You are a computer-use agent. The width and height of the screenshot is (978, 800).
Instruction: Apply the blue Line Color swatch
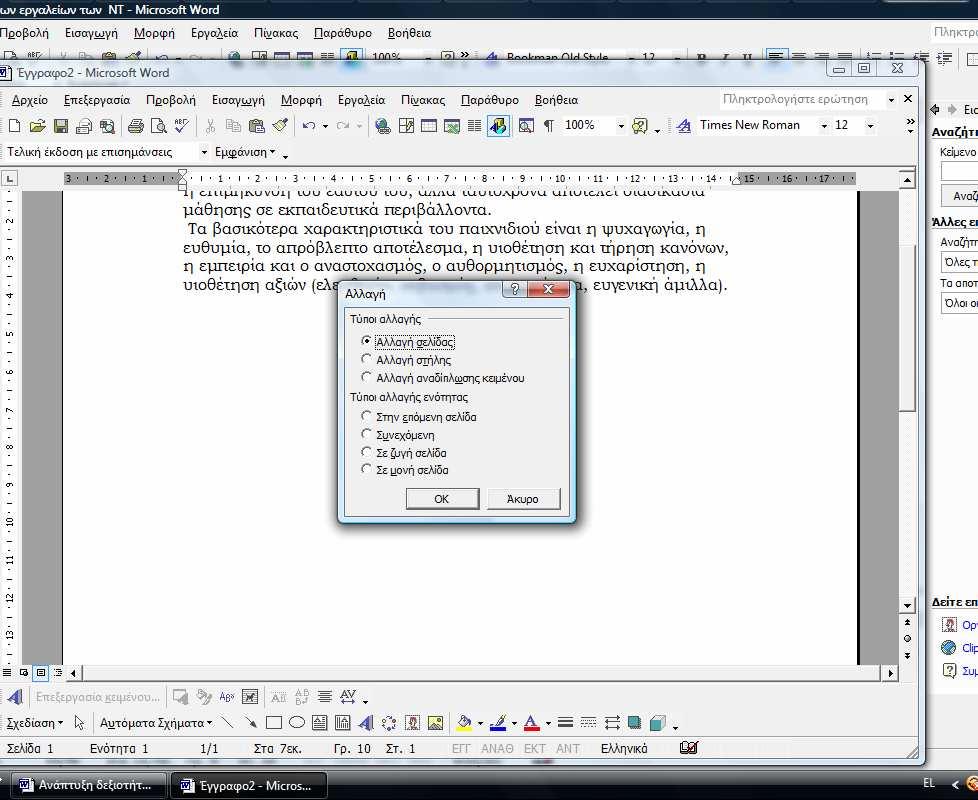[x=498, y=723]
